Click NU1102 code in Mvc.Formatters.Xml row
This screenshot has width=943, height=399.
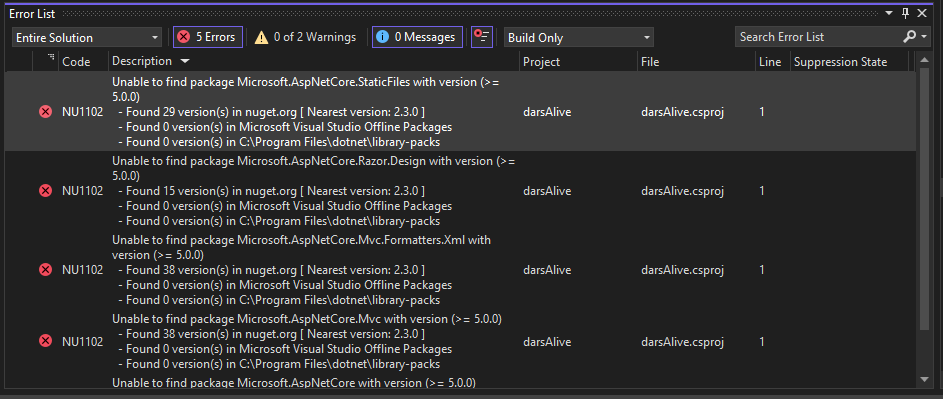pos(82,270)
